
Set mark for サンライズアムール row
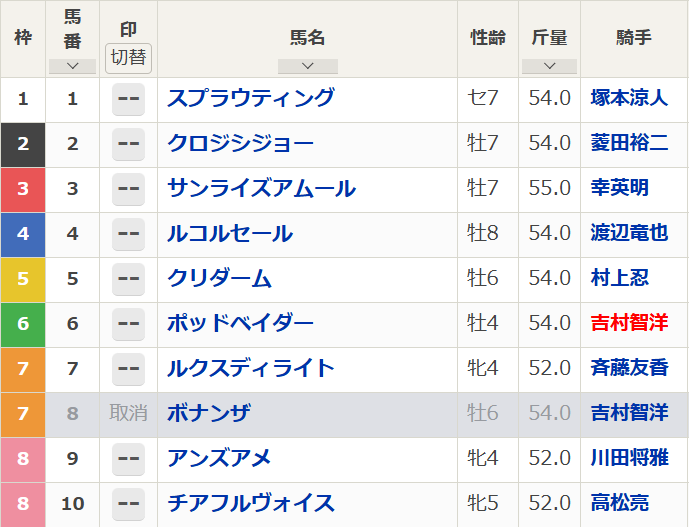click(128, 189)
